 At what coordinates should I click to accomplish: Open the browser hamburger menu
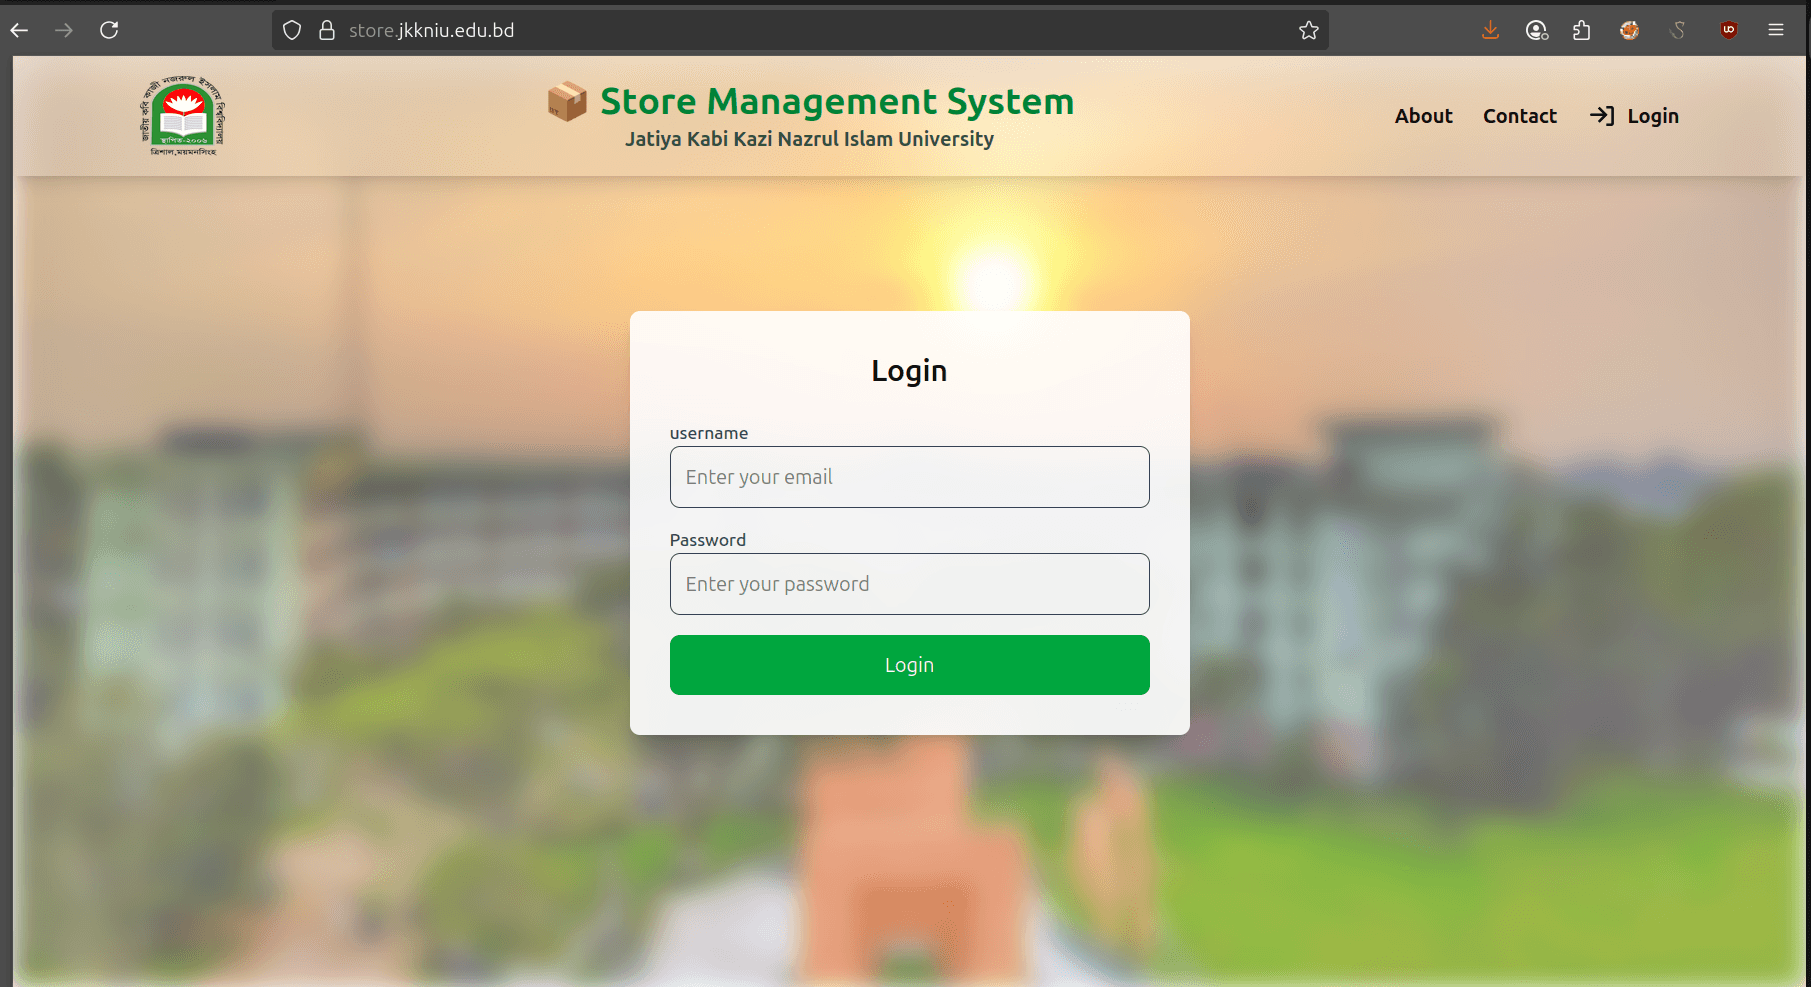[x=1776, y=30]
